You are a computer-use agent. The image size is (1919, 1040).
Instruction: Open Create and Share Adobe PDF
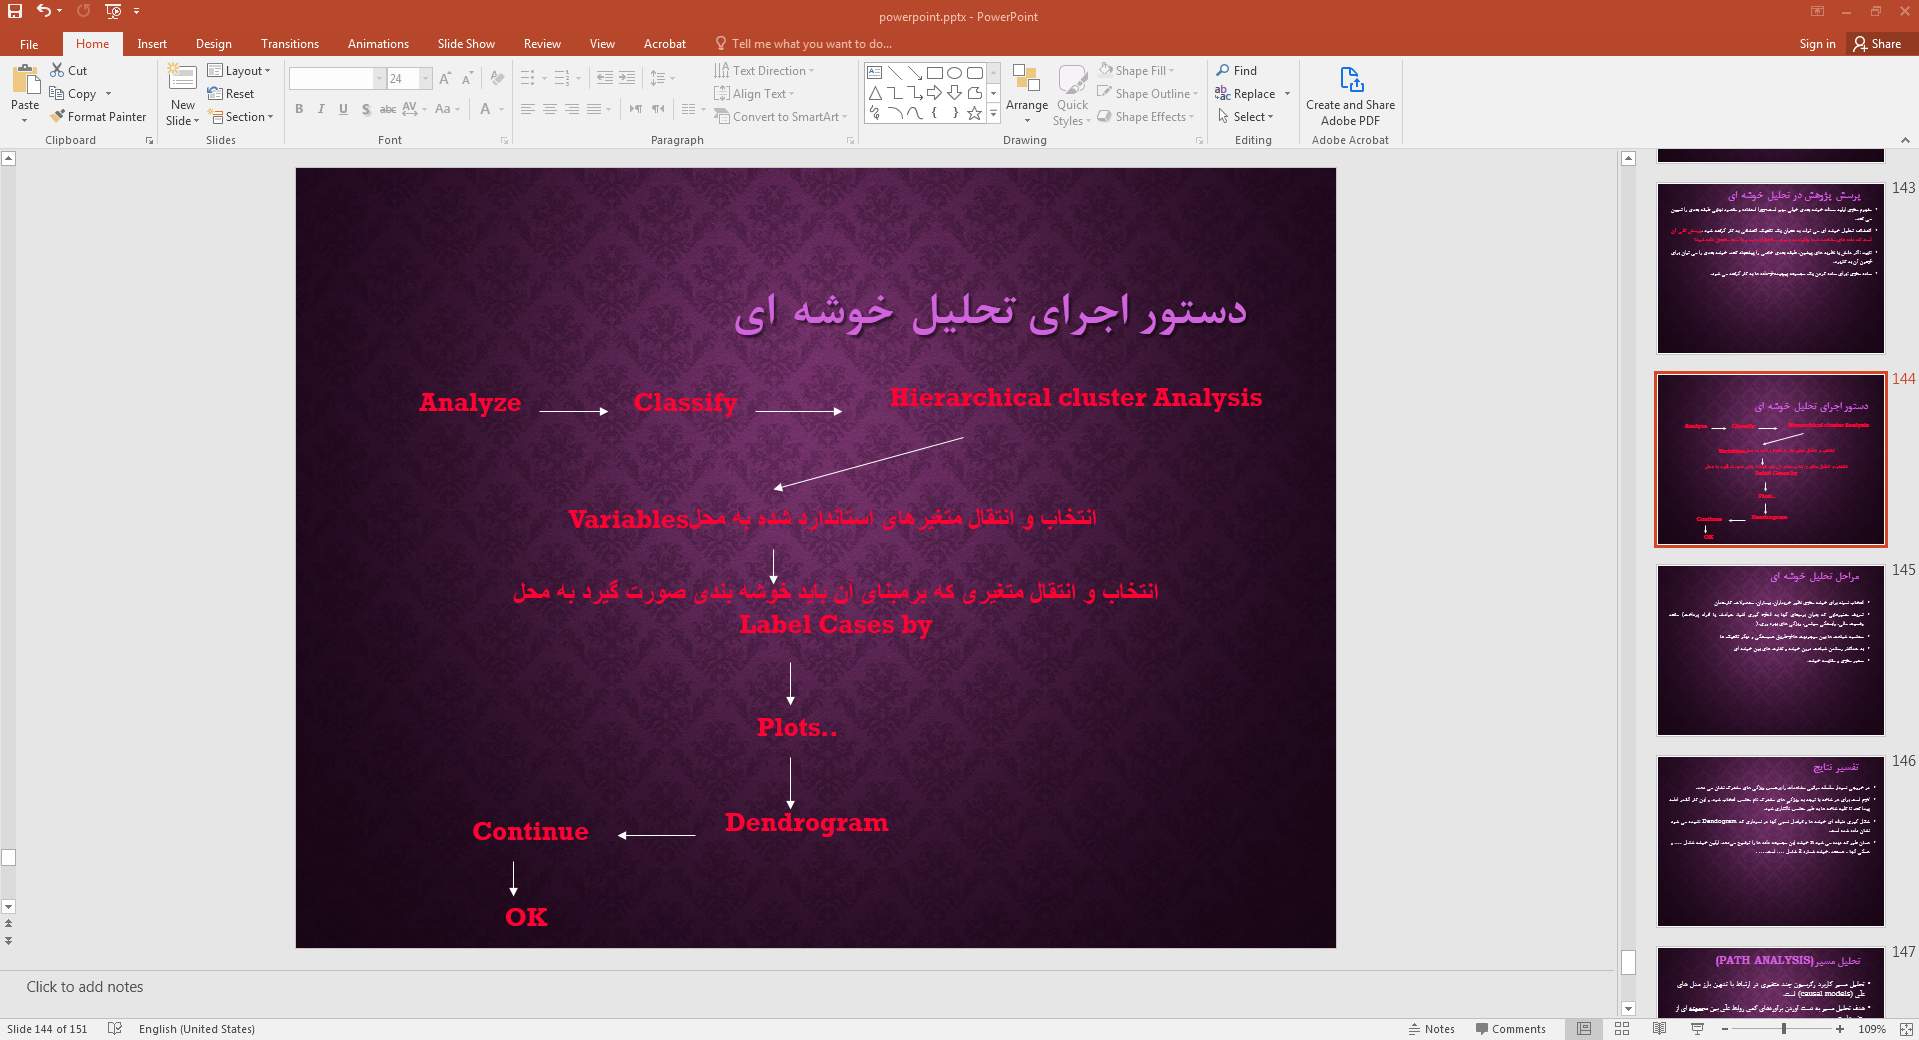tap(1350, 96)
